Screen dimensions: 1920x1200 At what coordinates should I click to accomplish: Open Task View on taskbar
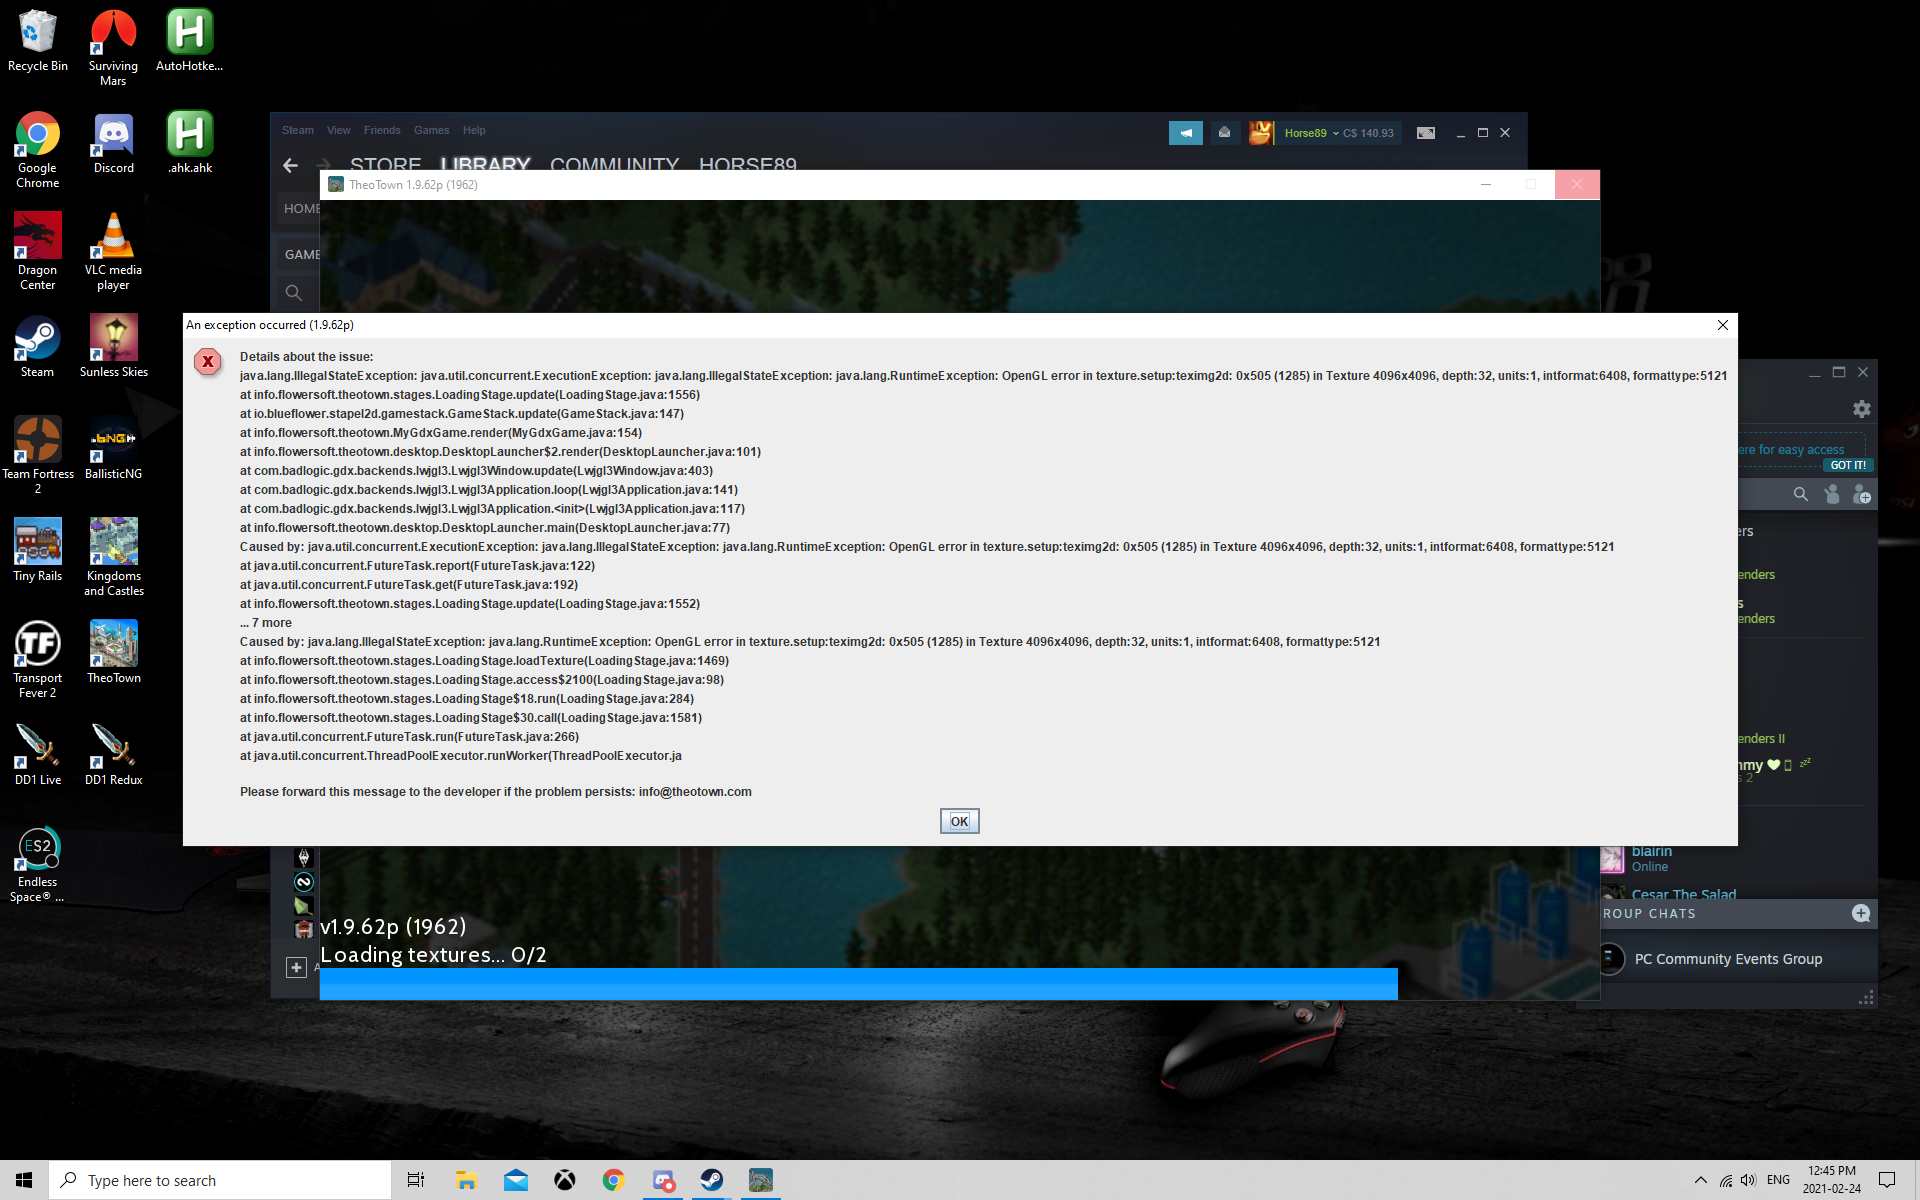(416, 1180)
